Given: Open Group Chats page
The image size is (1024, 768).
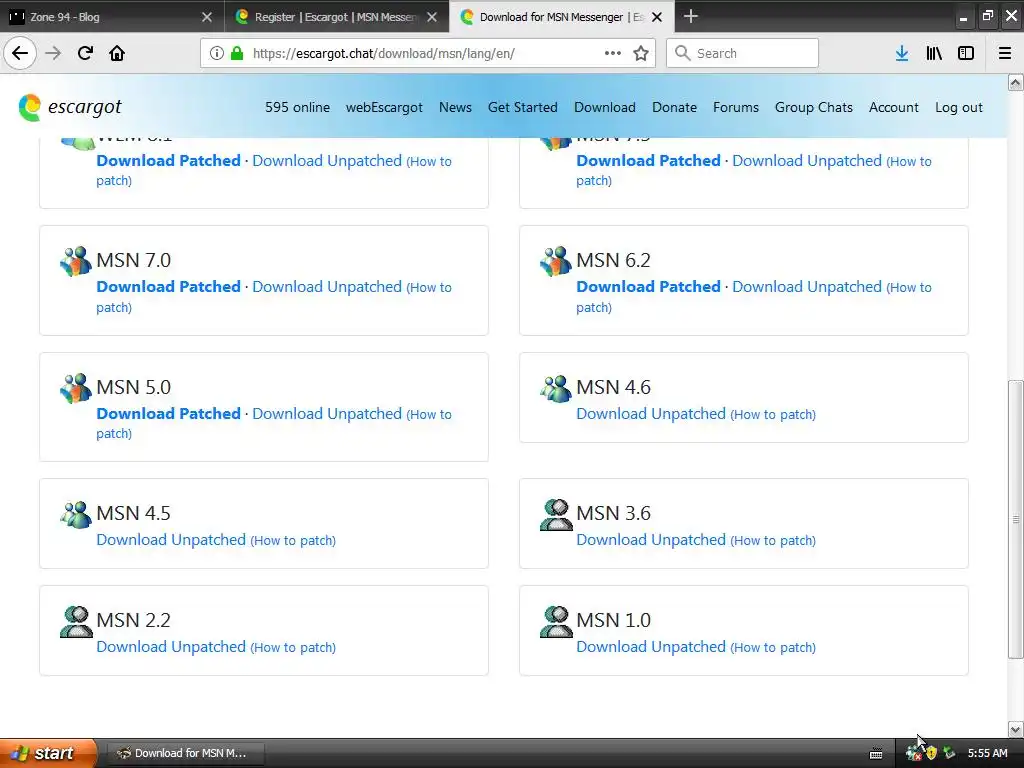Looking at the screenshot, I should click(814, 107).
